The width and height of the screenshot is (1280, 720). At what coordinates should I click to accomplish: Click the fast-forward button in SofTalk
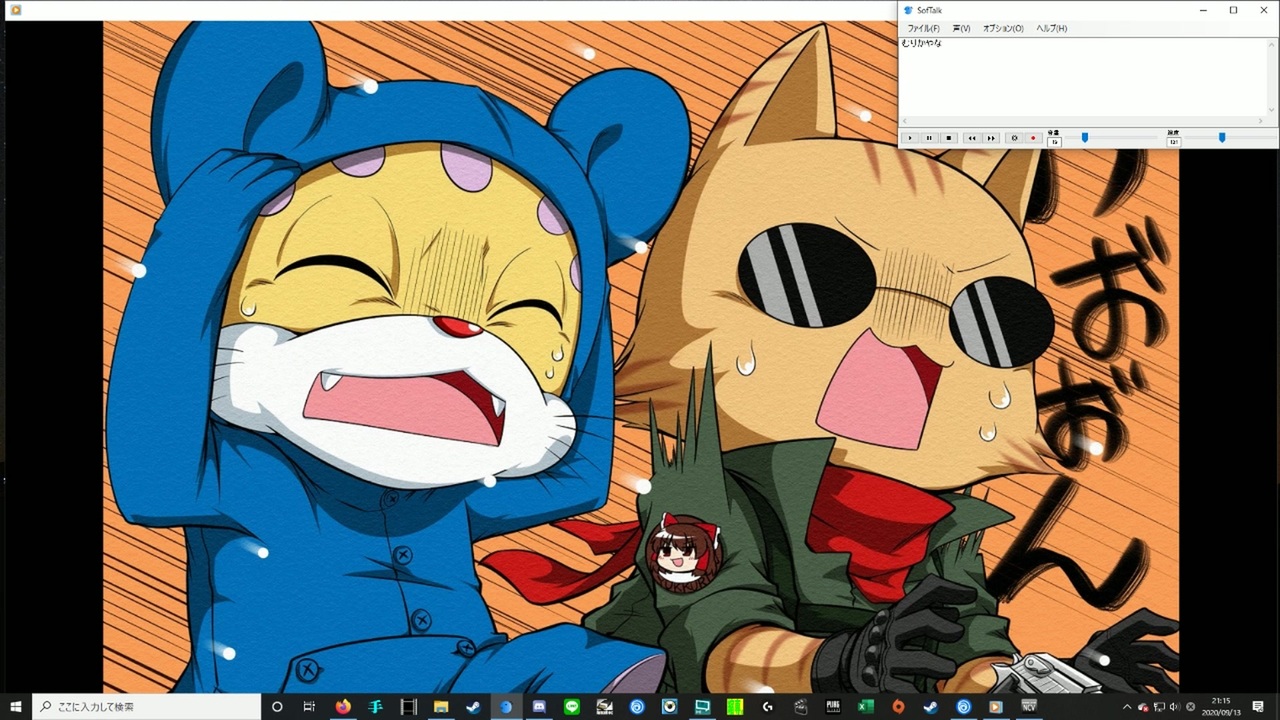pos(991,138)
